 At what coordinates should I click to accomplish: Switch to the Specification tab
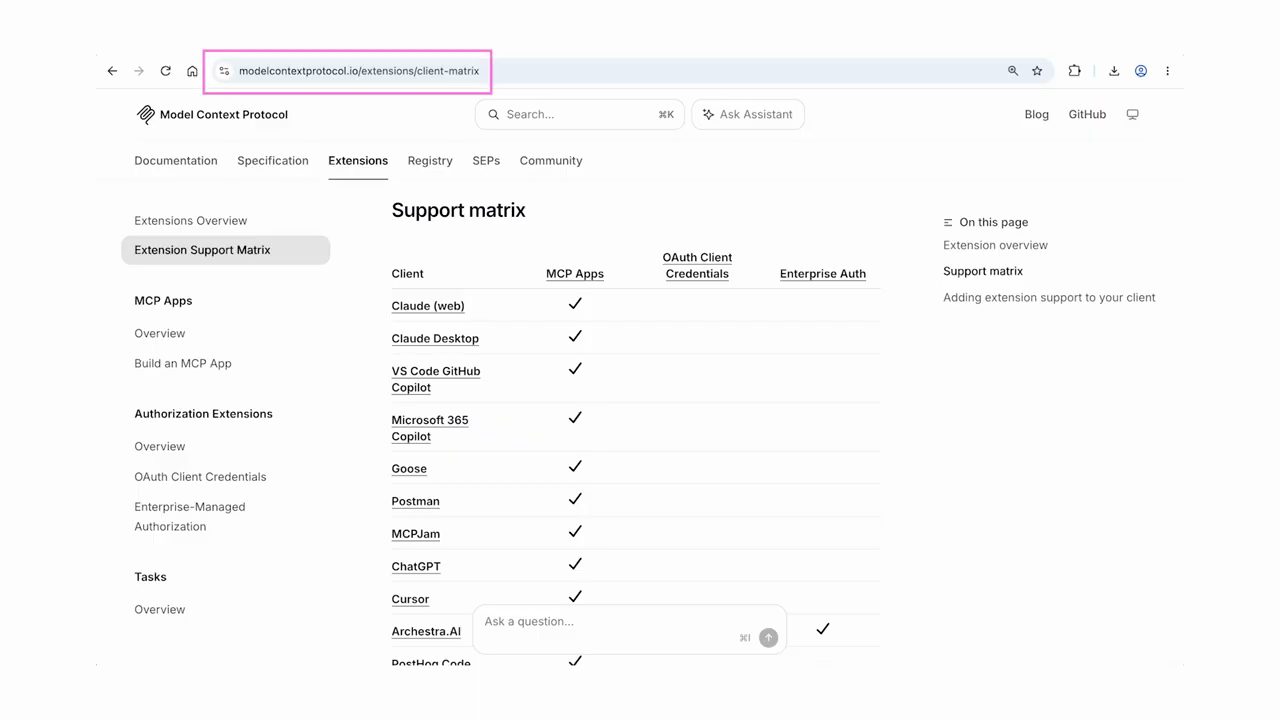point(273,160)
